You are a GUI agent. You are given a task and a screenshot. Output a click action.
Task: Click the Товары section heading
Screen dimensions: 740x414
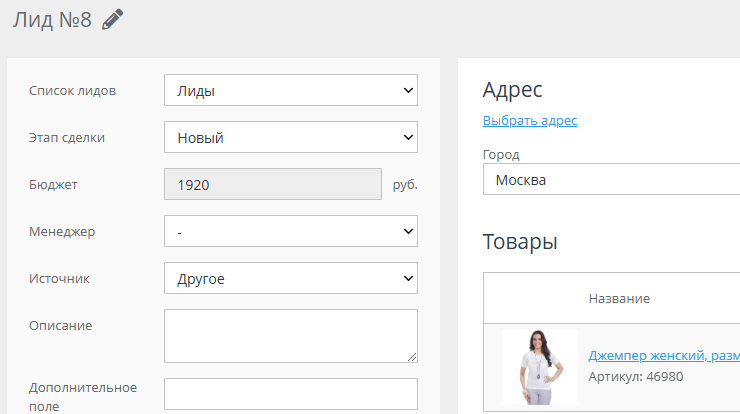coord(519,242)
